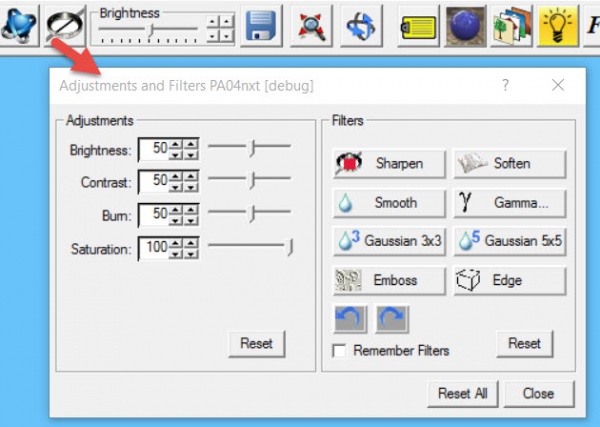This screenshot has height=427, width=600.
Task: Click the Contrast value field showing 50
Action: (x=153, y=181)
